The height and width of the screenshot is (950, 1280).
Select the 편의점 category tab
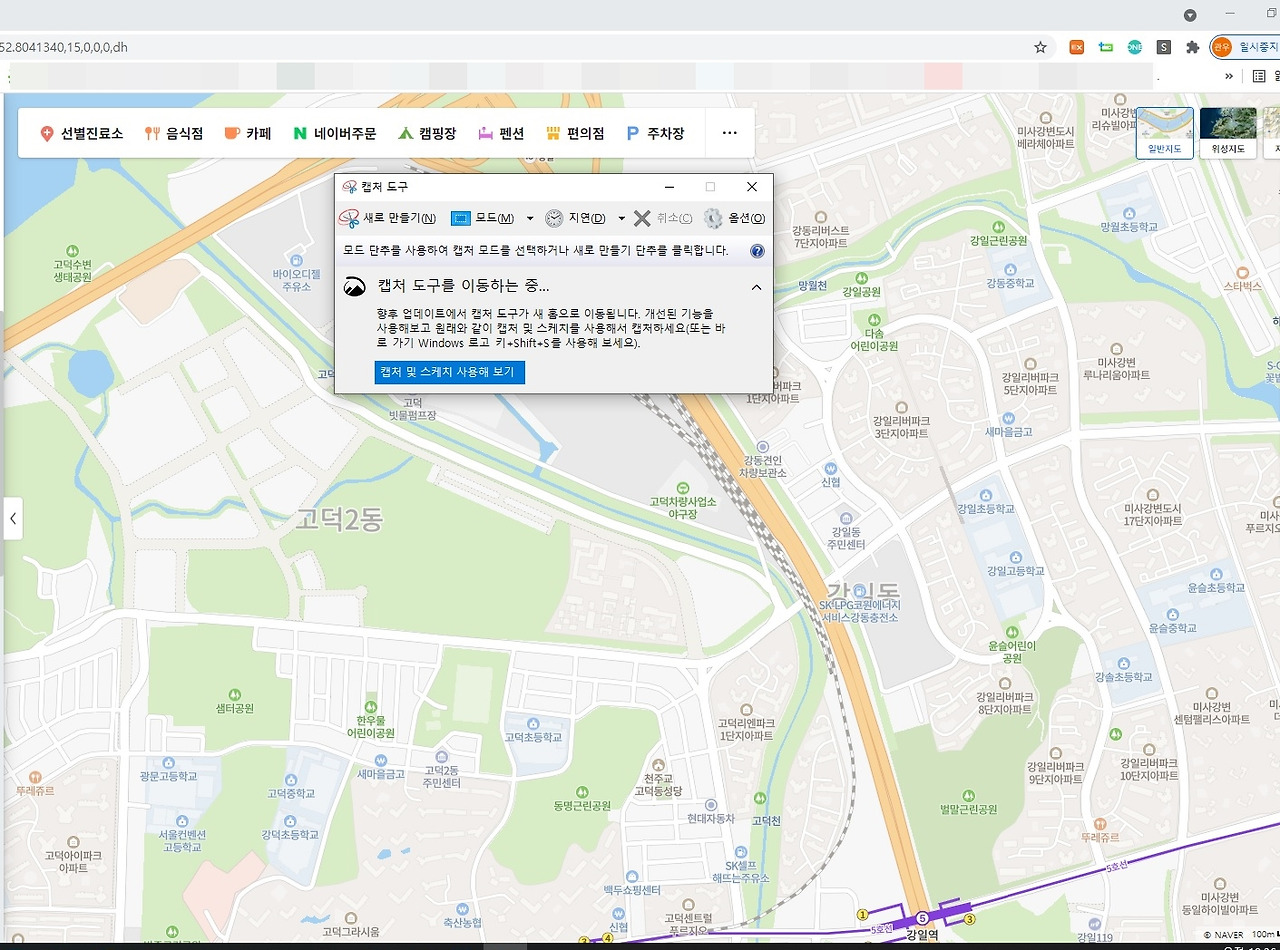pos(575,133)
